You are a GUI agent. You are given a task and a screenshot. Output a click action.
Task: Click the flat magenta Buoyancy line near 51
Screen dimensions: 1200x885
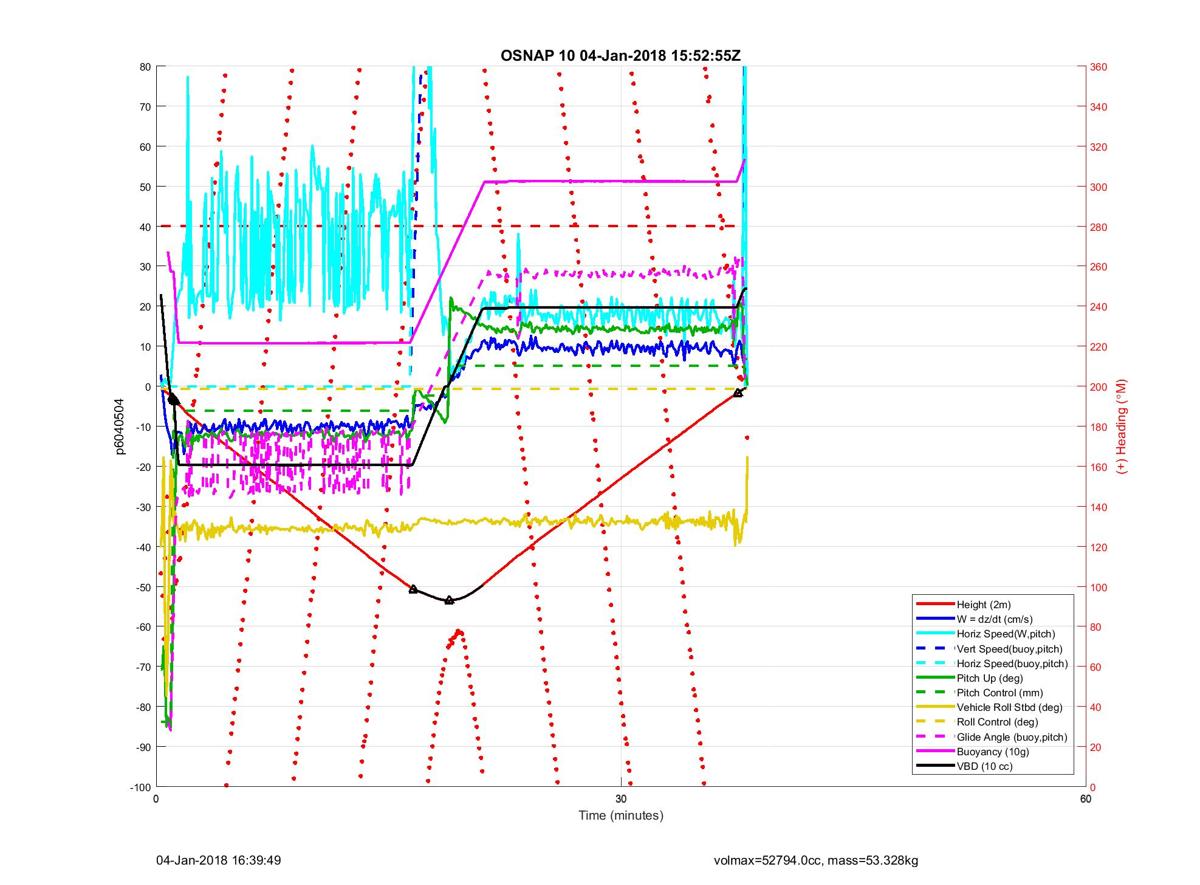[x=610, y=181]
